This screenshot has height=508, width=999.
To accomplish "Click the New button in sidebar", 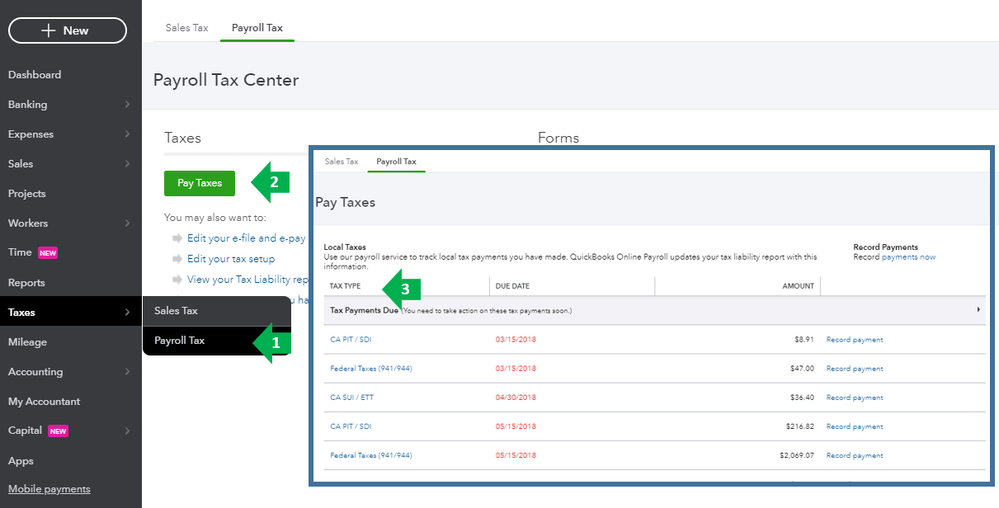I will [x=68, y=31].
